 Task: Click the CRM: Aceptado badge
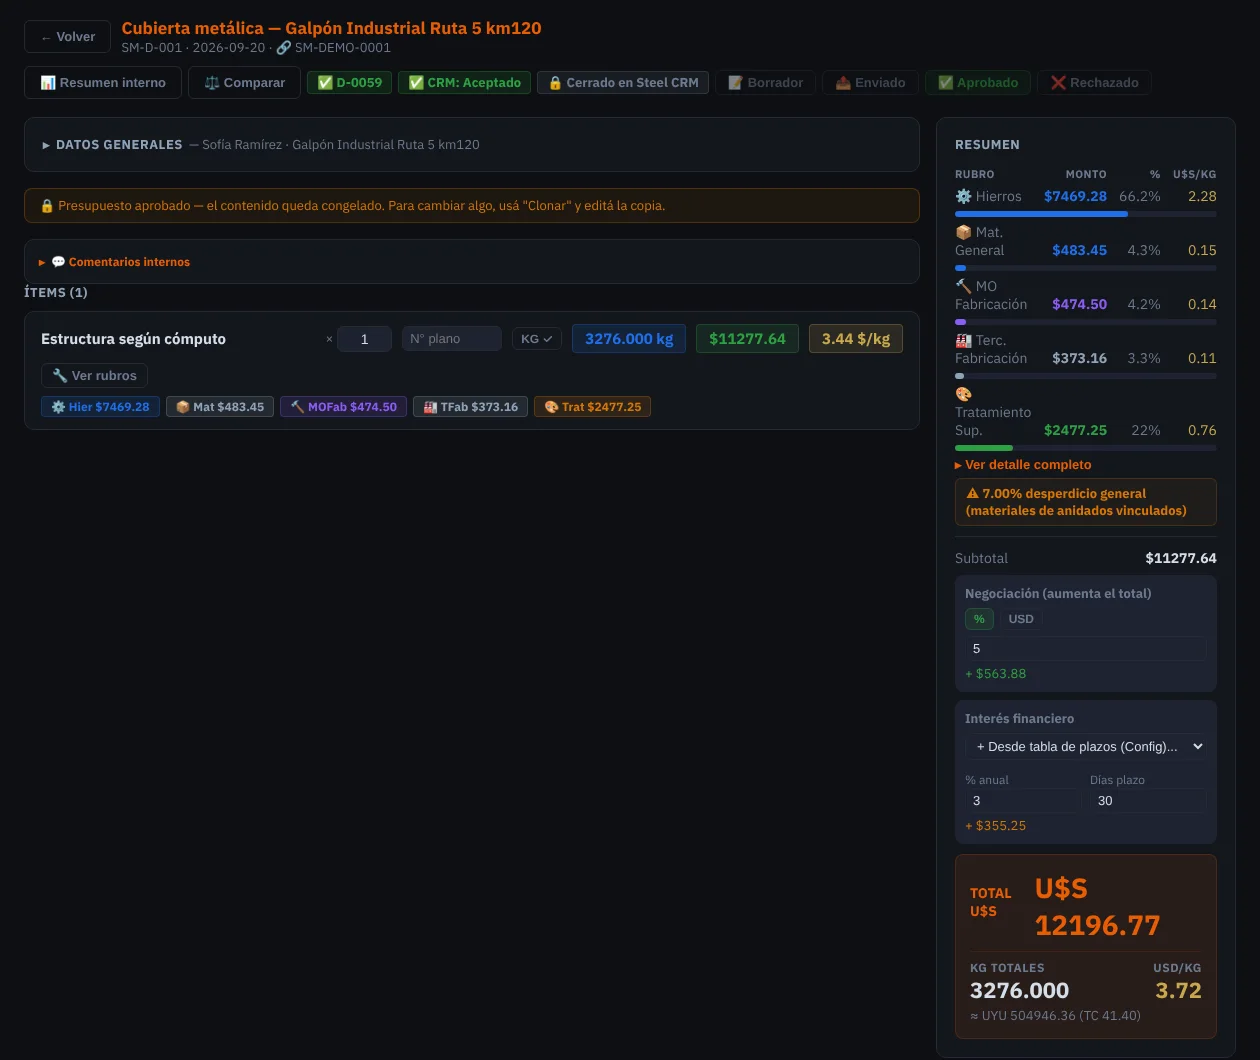[464, 83]
